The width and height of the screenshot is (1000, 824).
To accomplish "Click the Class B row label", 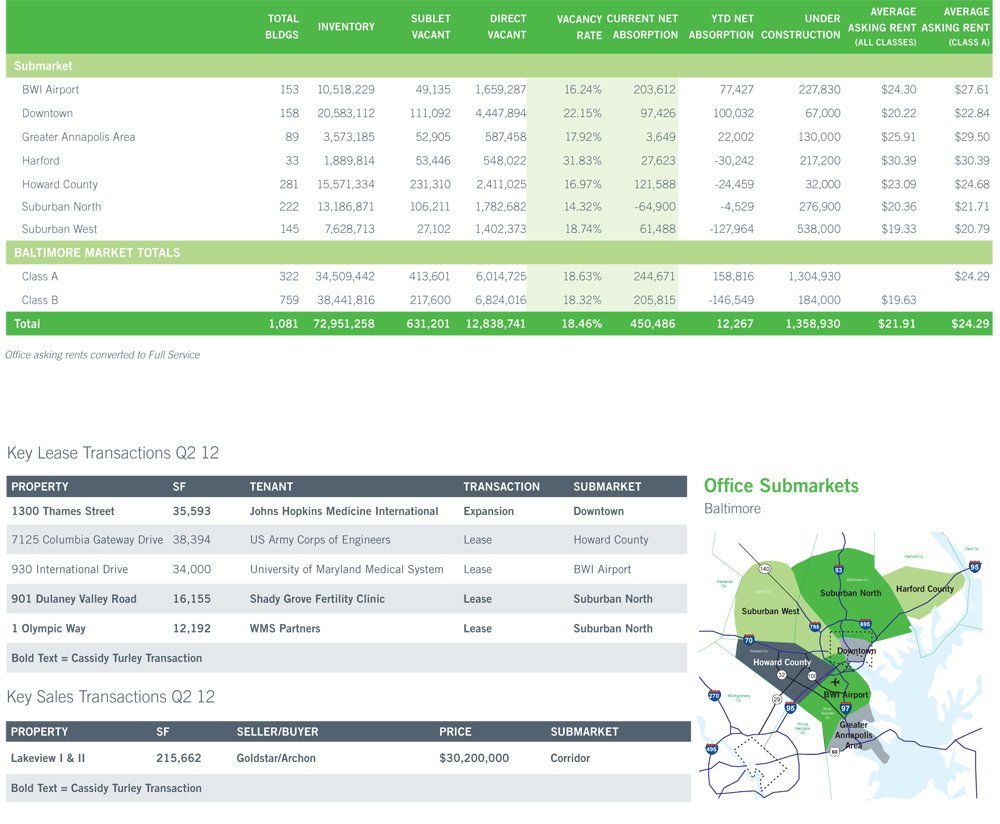I will click(40, 300).
